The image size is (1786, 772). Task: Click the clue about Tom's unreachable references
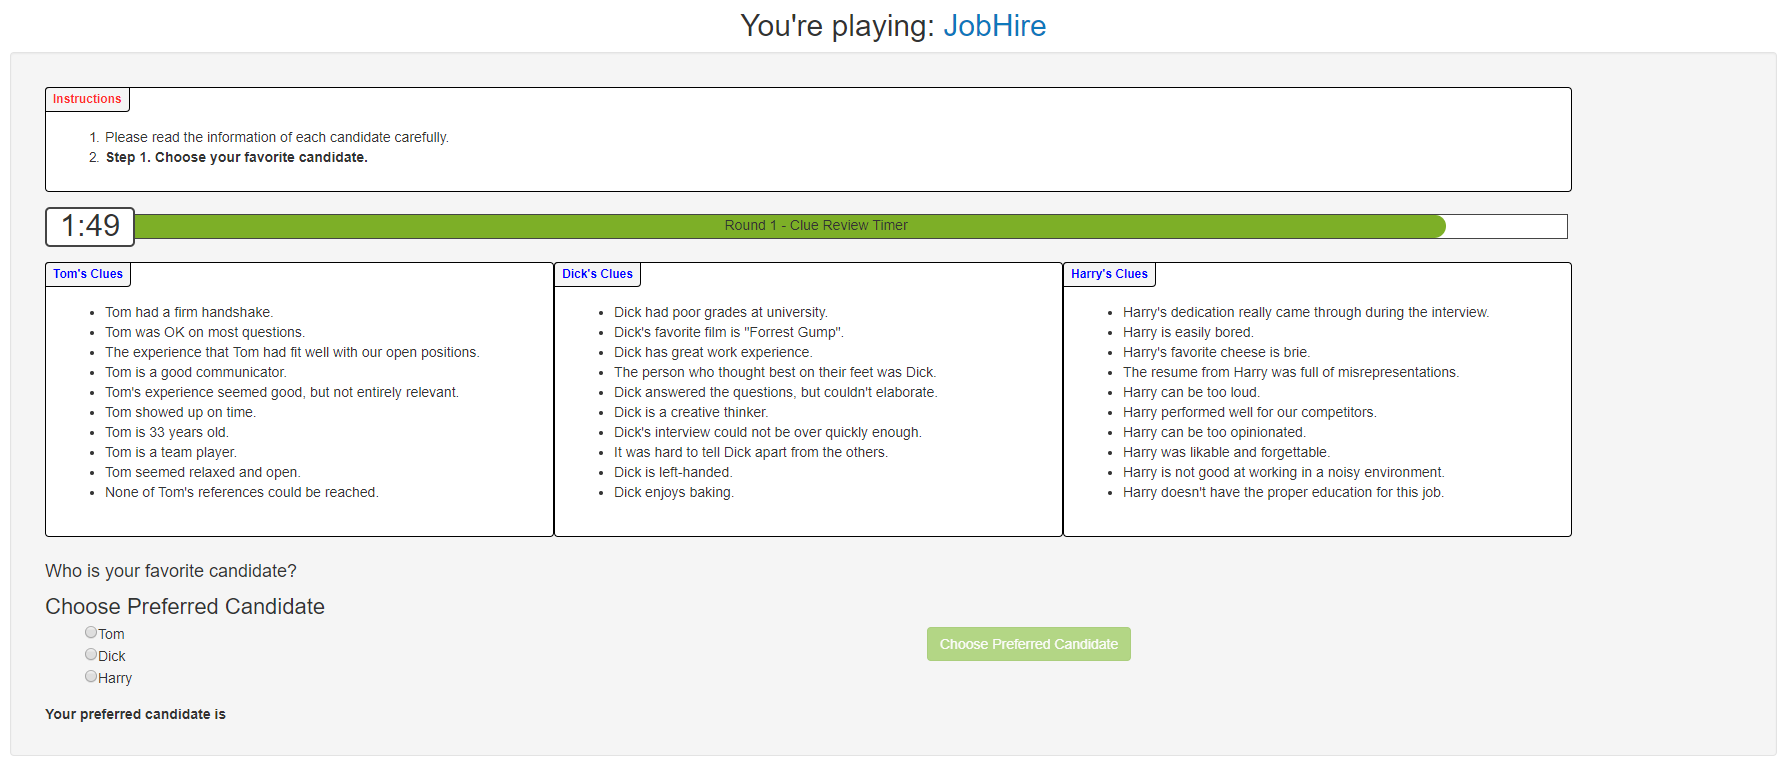pyautogui.click(x=241, y=493)
